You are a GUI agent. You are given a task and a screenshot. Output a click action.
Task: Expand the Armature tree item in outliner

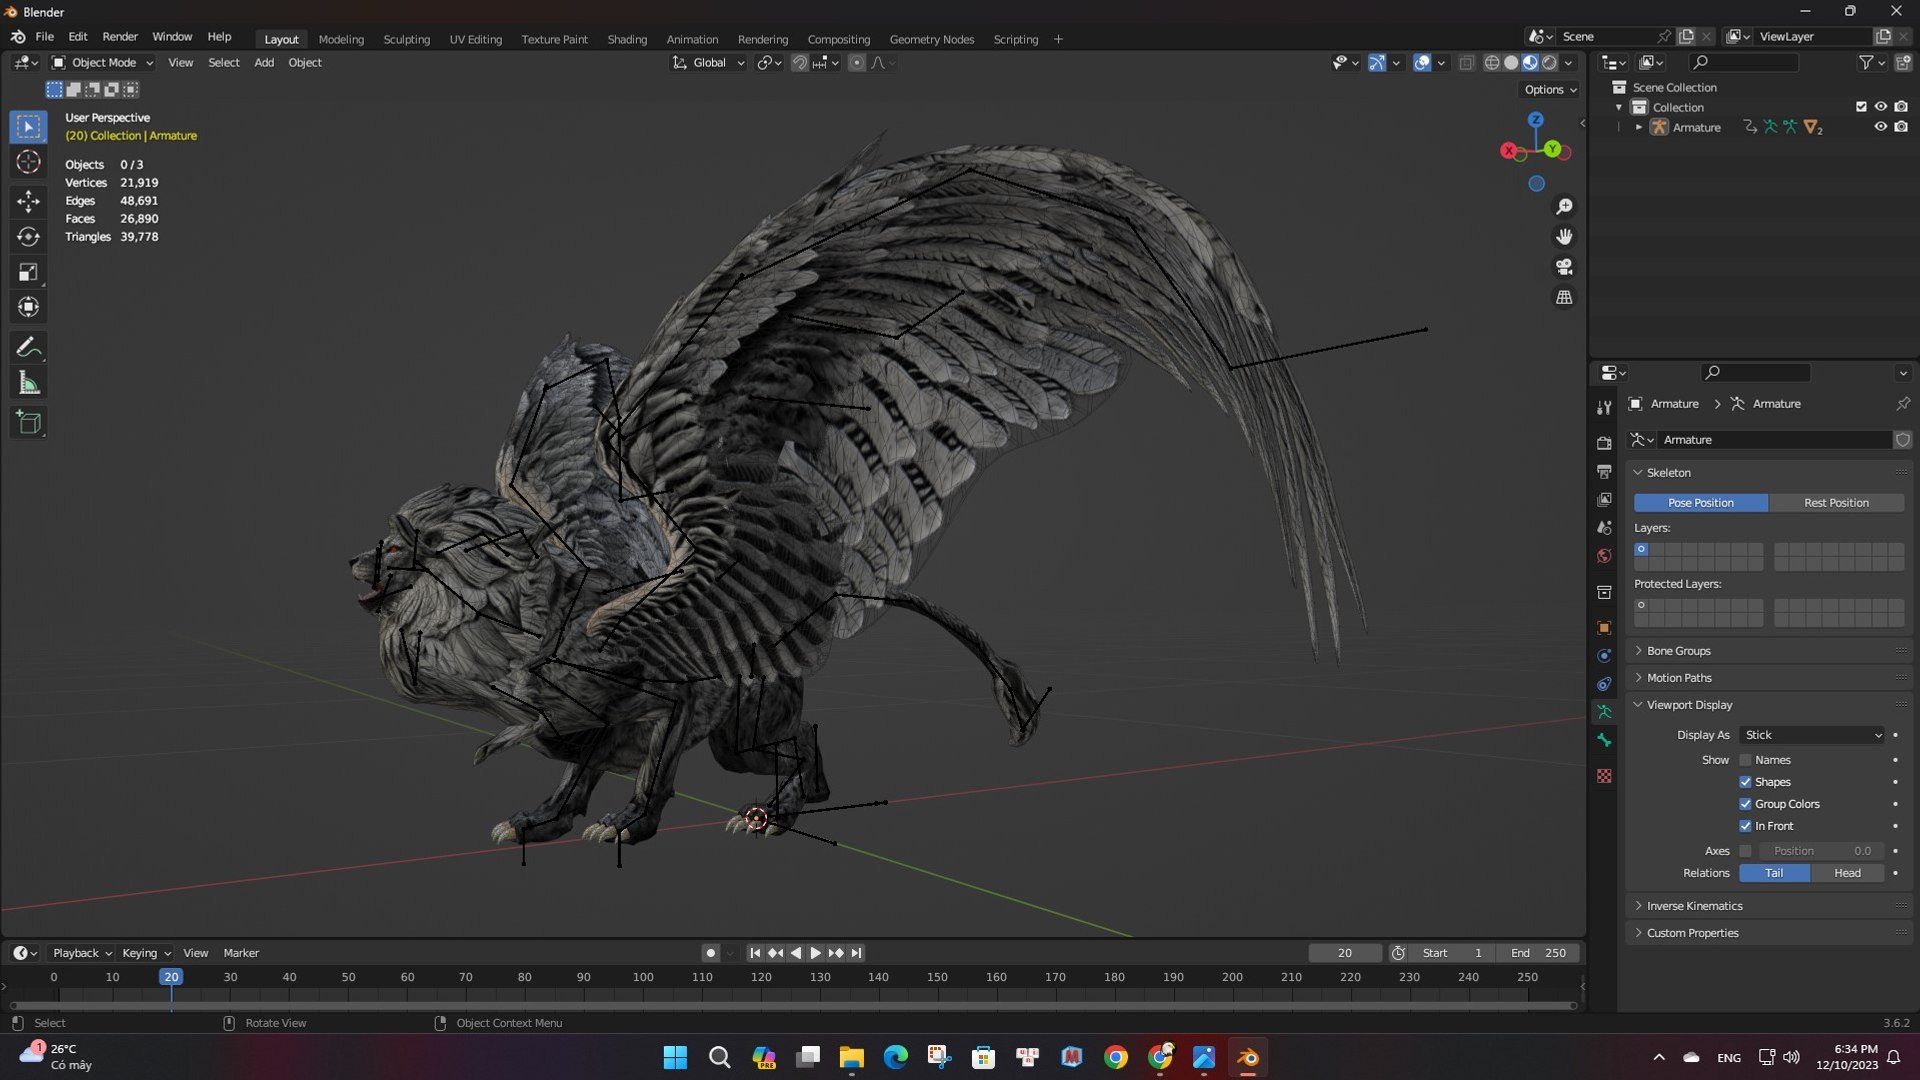point(1638,127)
